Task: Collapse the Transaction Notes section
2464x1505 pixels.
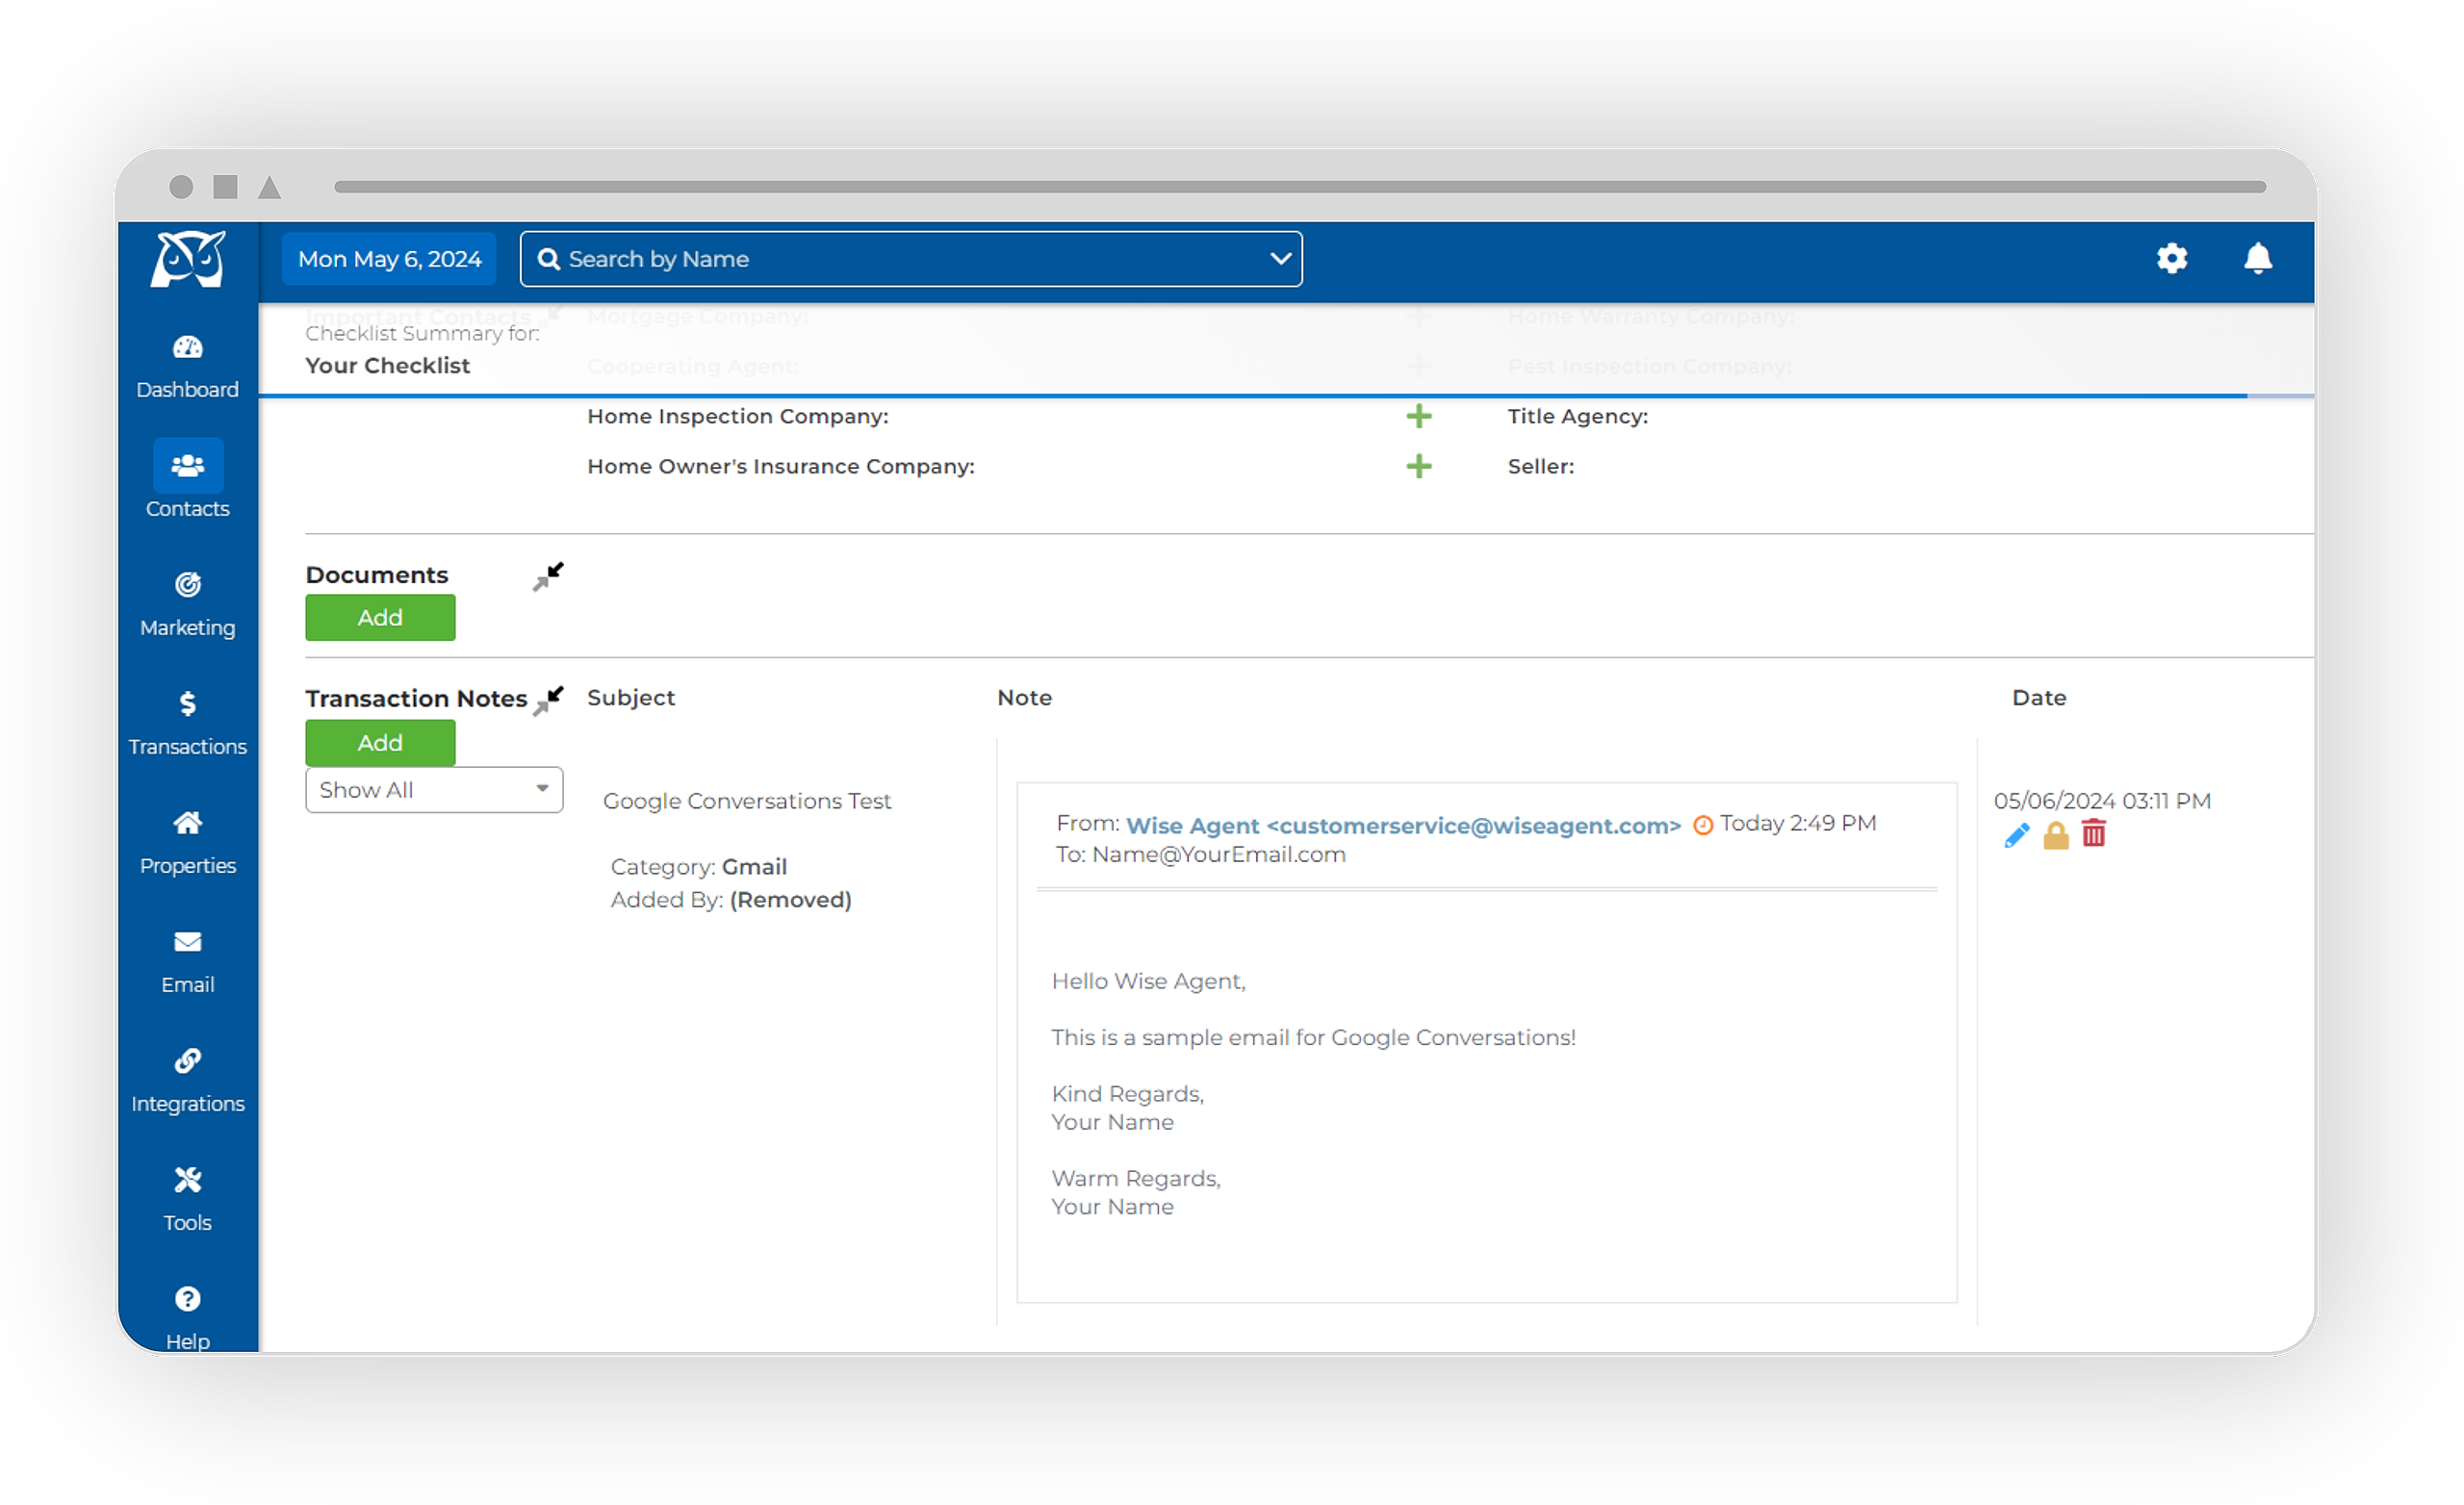Action: pyautogui.click(x=548, y=700)
